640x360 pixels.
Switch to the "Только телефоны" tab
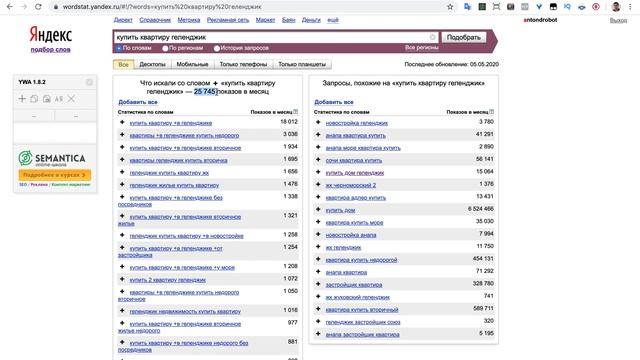tap(243, 64)
